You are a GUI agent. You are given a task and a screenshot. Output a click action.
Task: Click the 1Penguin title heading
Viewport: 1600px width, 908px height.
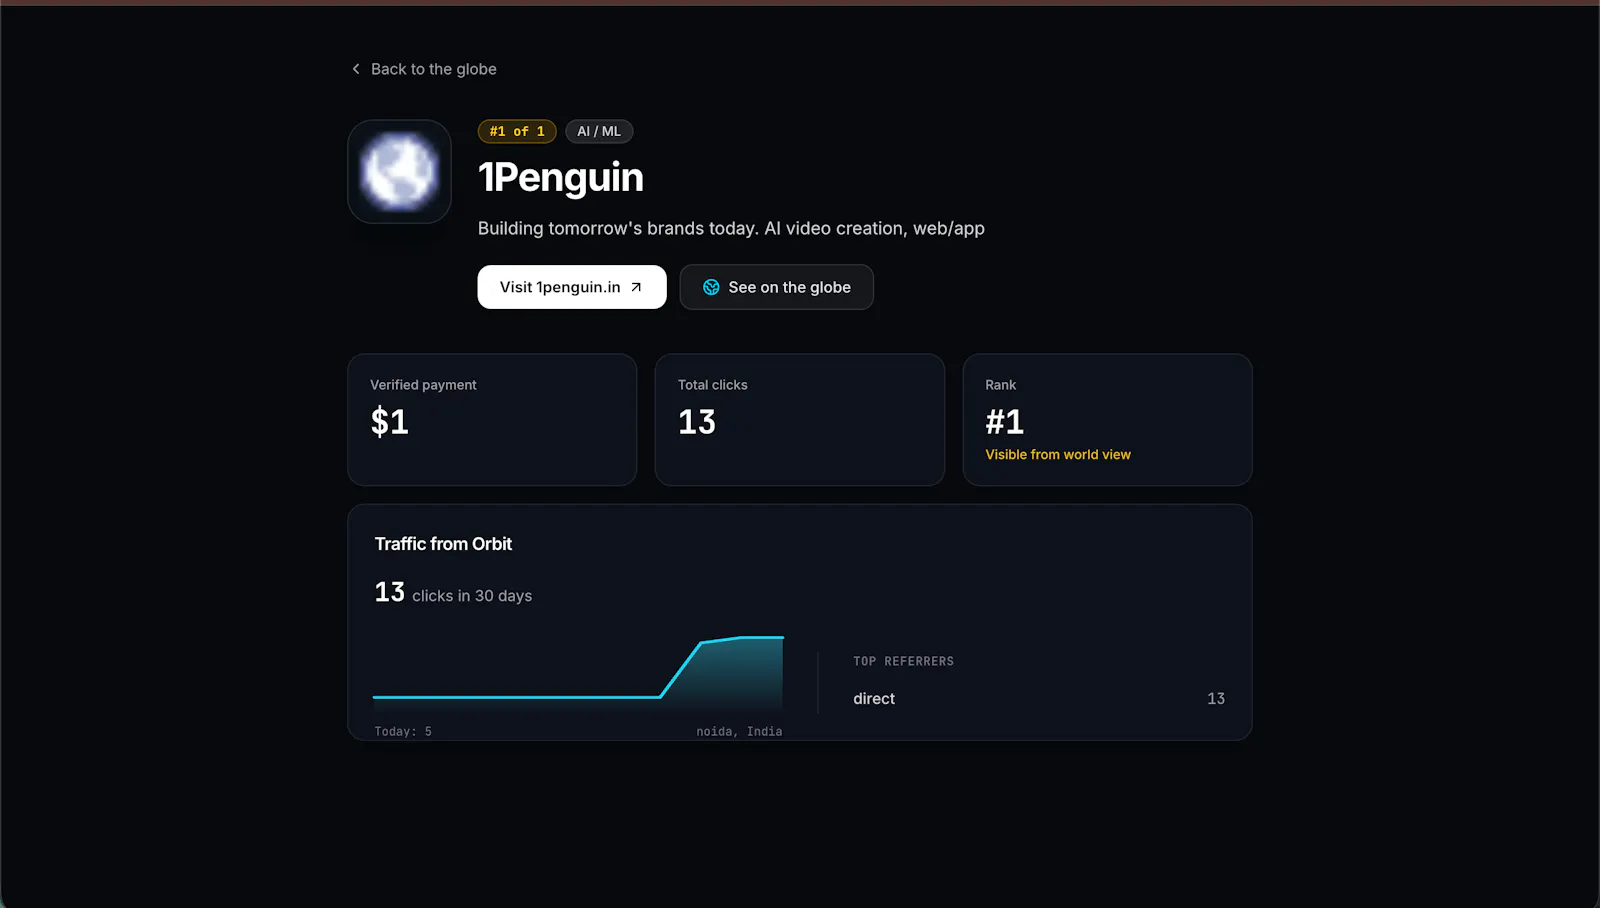[561, 177]
